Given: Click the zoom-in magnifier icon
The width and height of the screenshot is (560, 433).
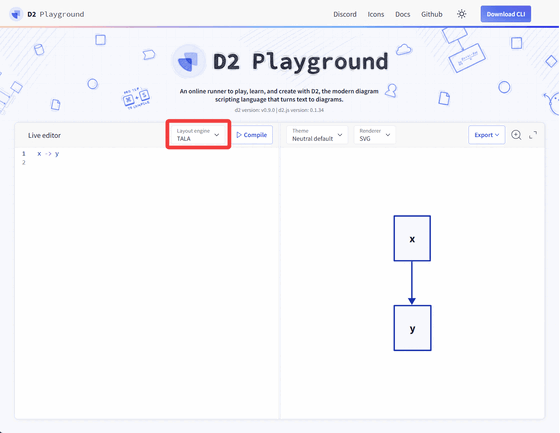Looking at the screenshot, I should click(516, 135).
